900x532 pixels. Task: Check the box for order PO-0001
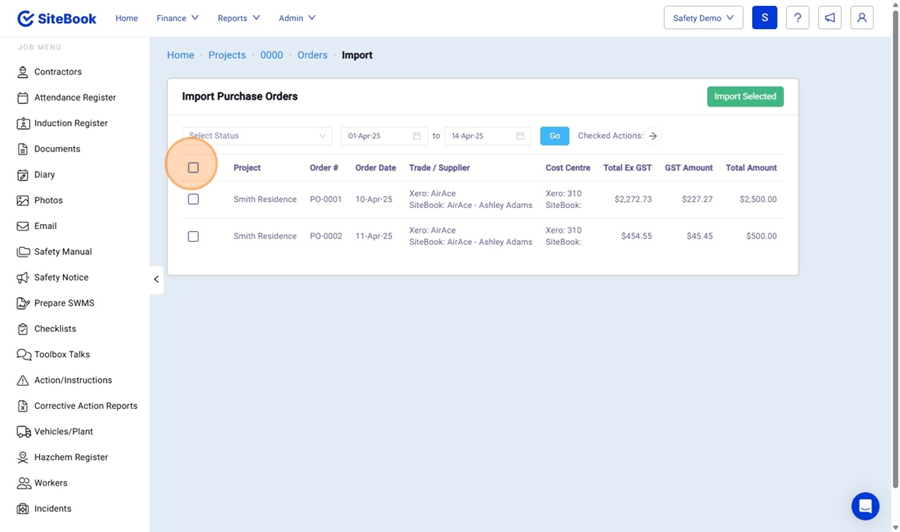click(x=193, y=199)
